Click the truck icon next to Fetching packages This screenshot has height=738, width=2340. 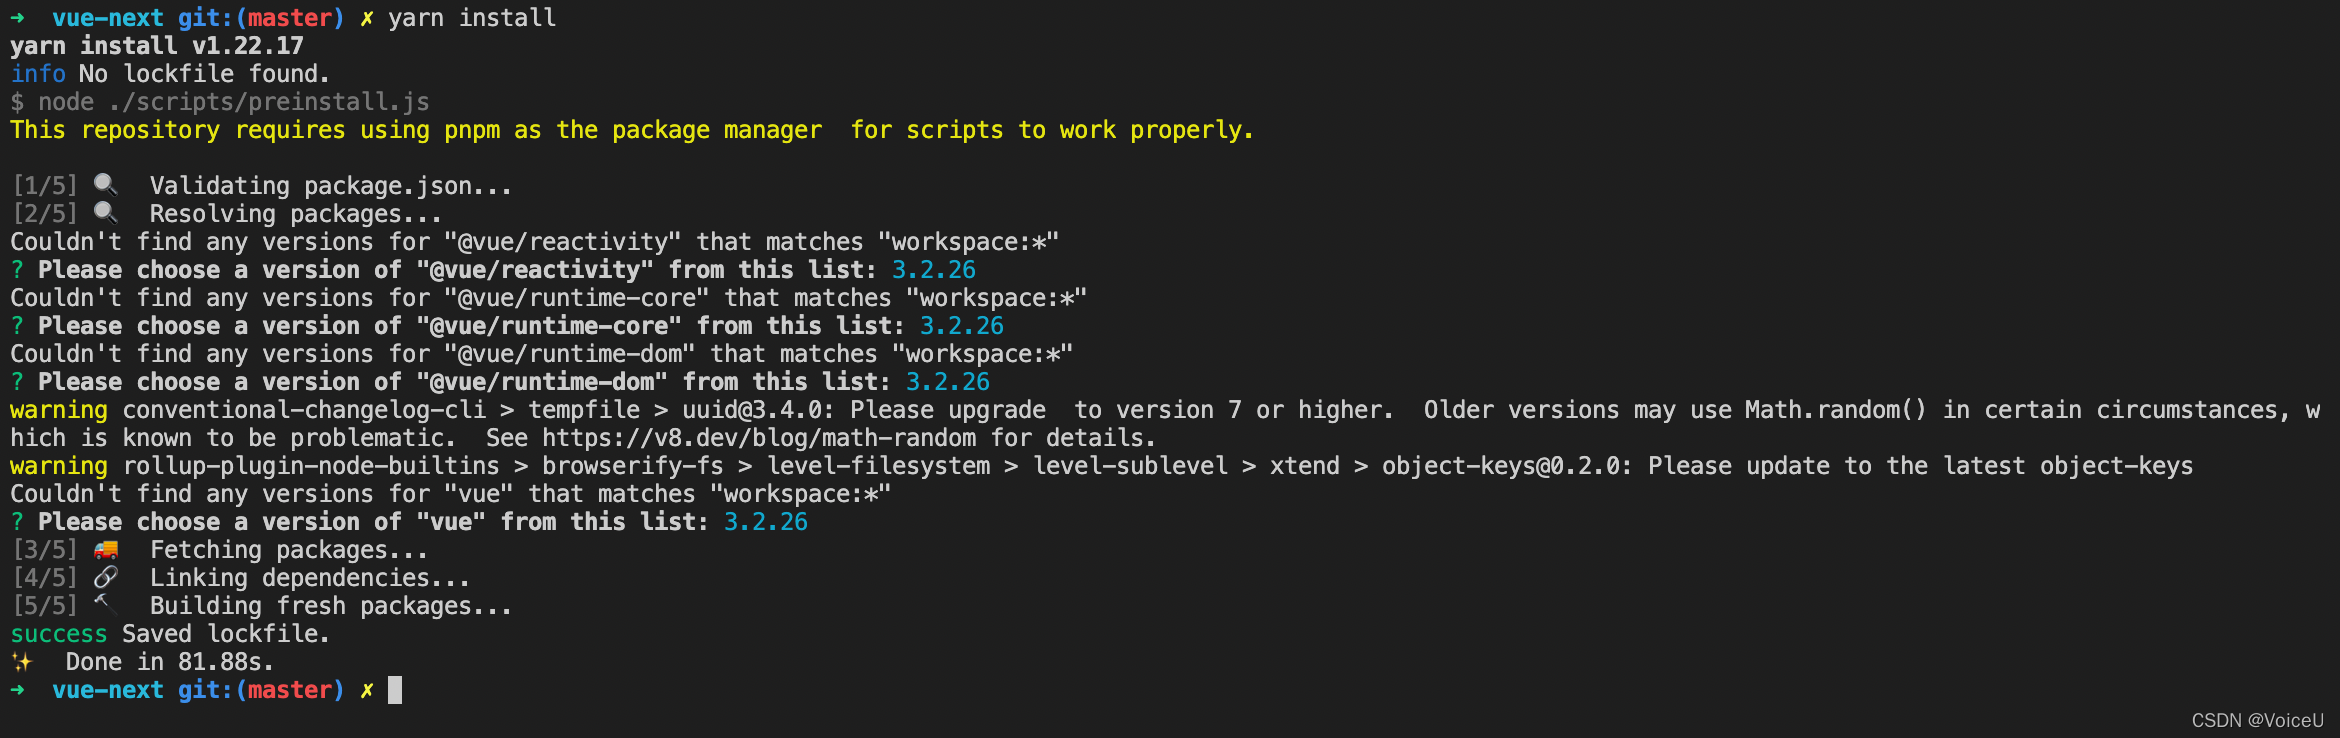(x=105, y=549)
